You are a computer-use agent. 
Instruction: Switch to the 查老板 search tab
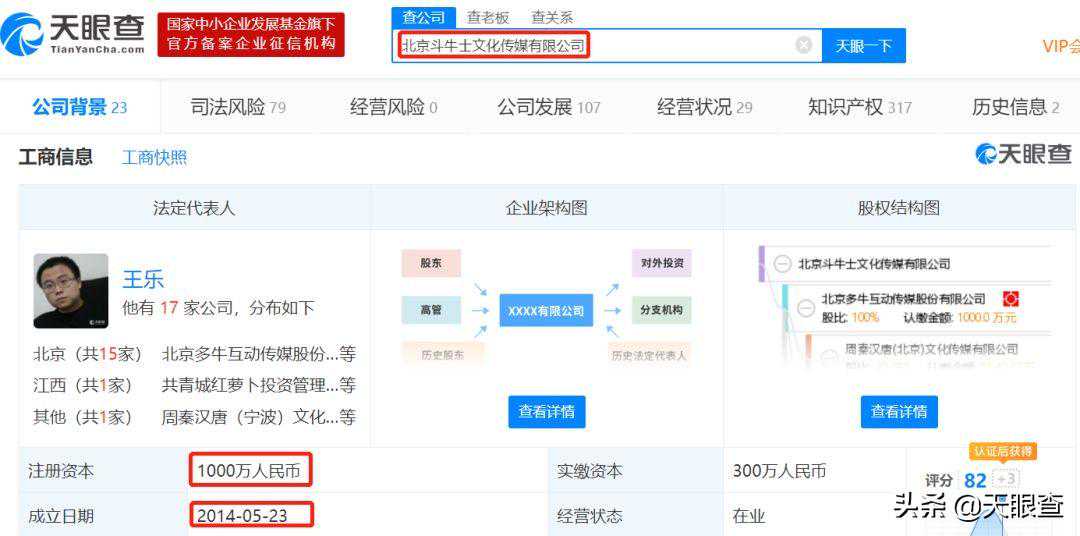click(x=488, y=17)
